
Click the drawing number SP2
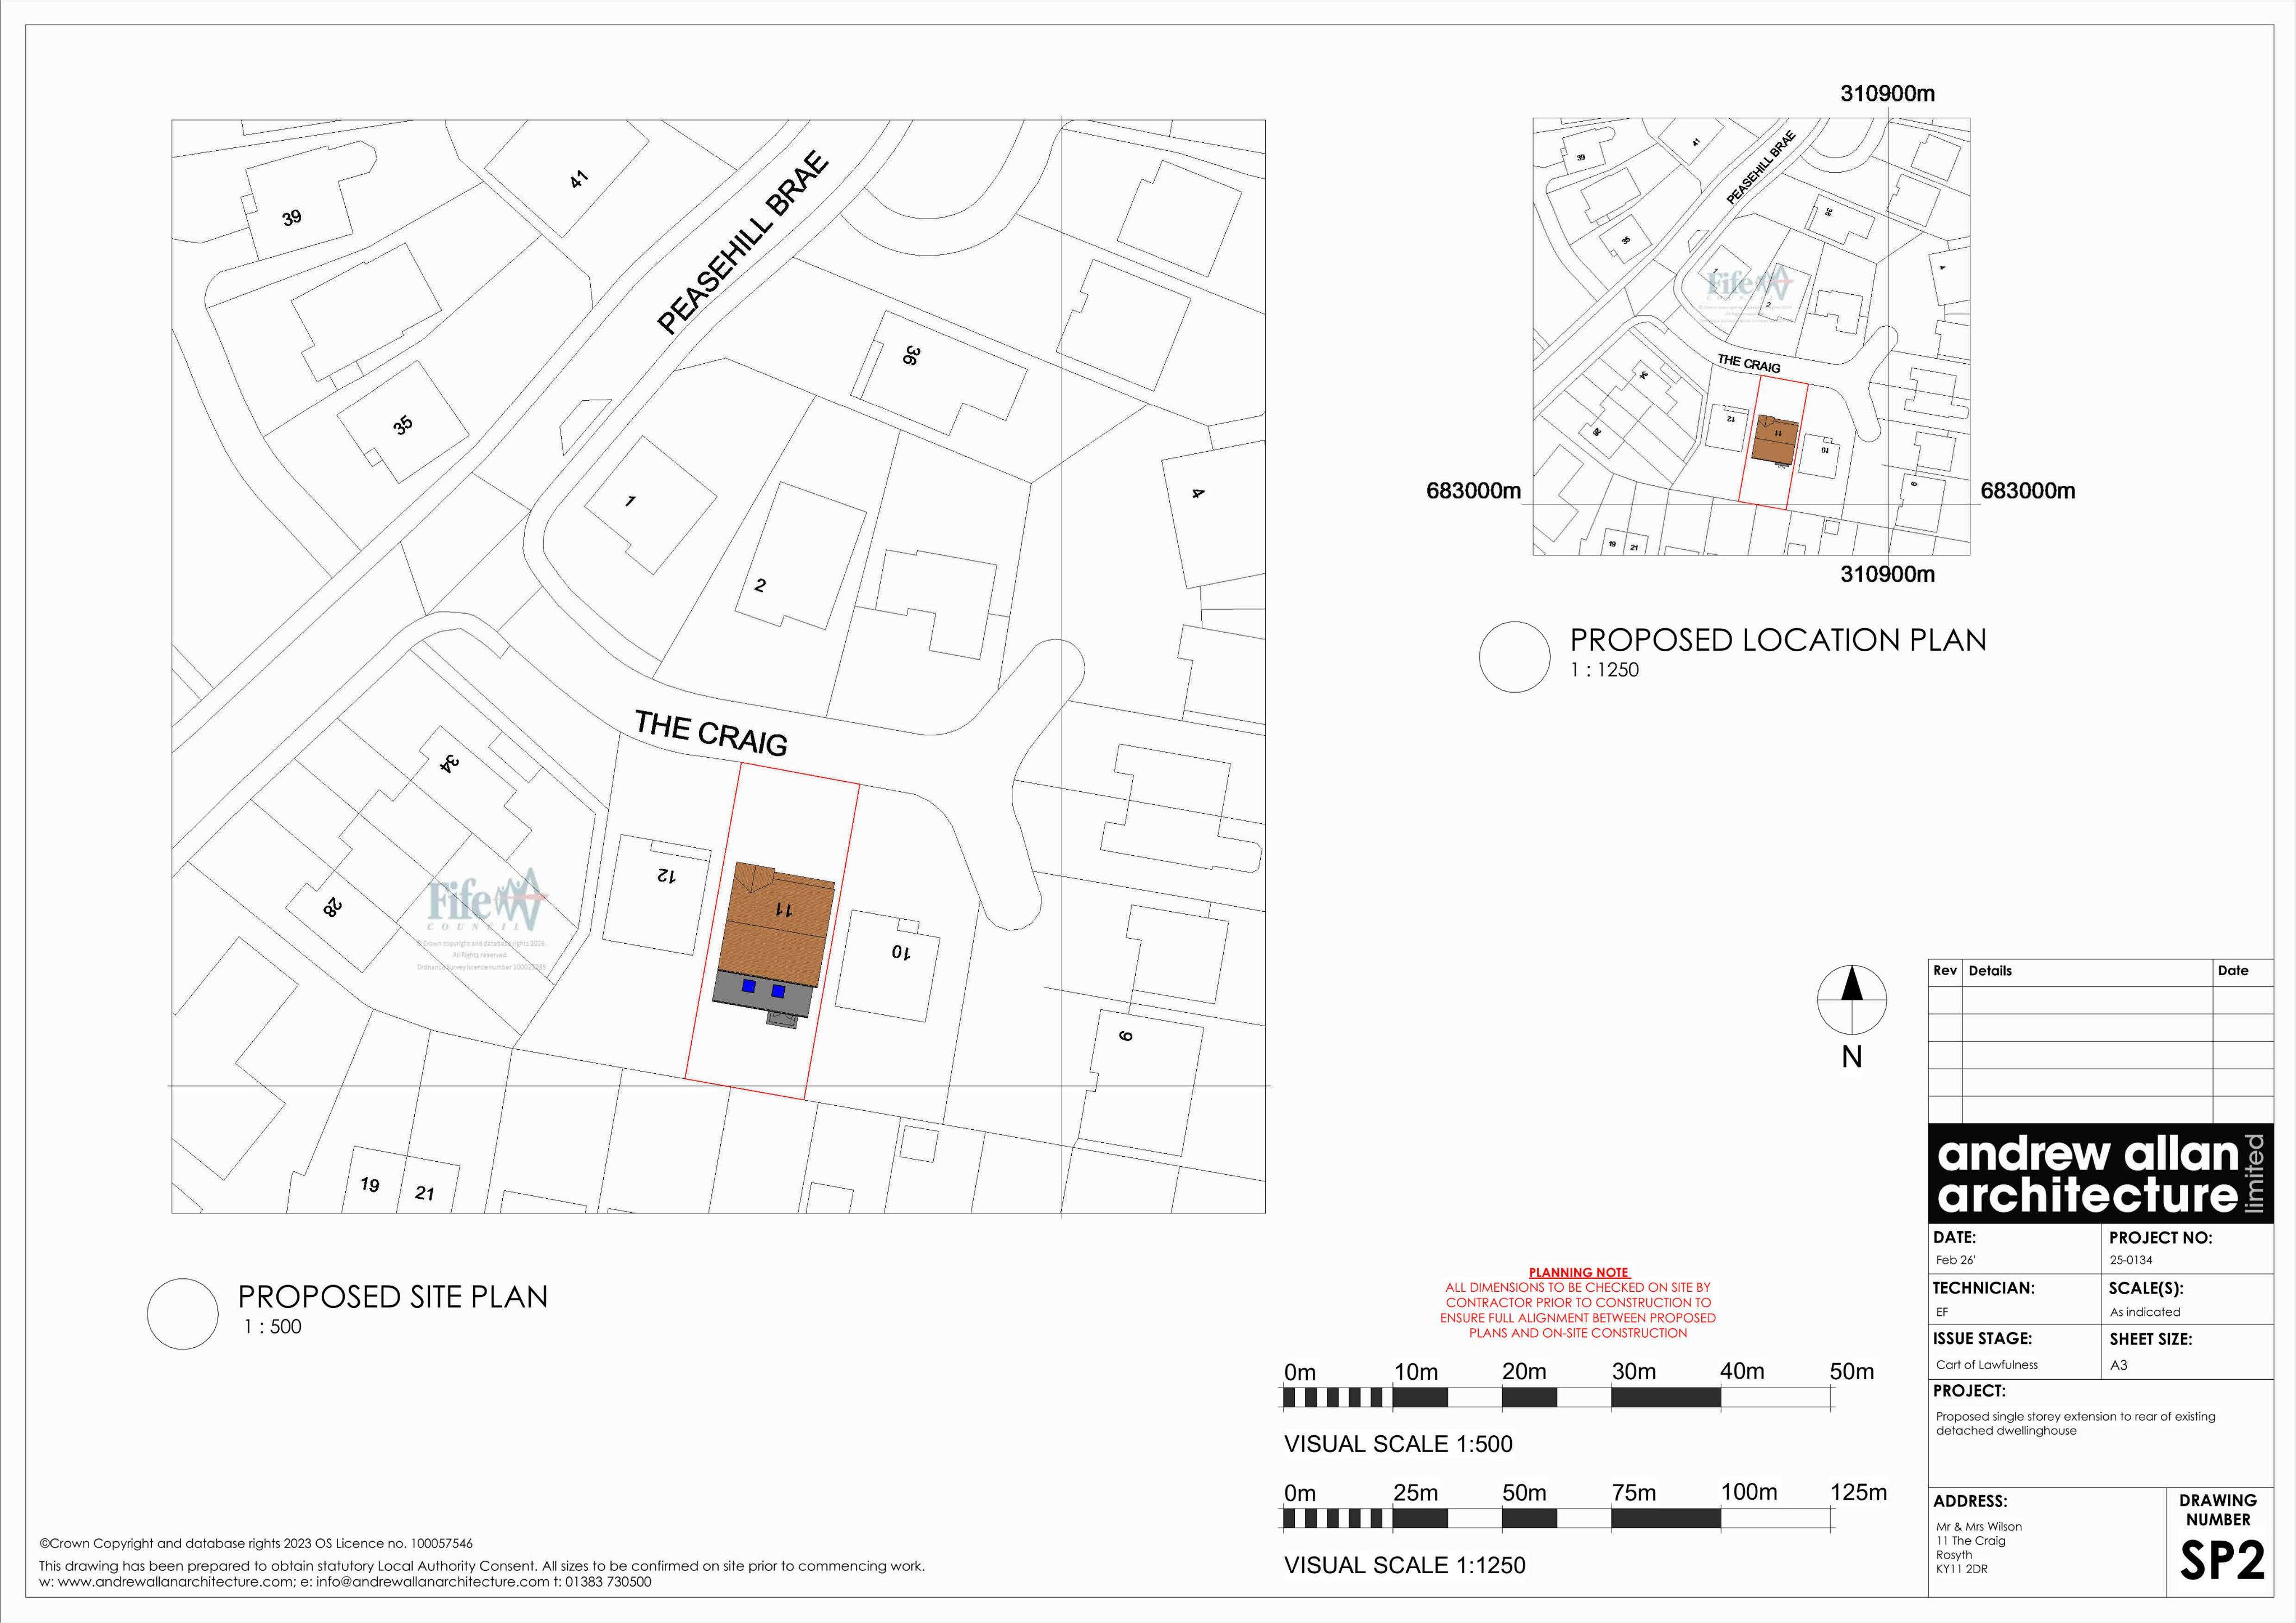[2222, 1560]
